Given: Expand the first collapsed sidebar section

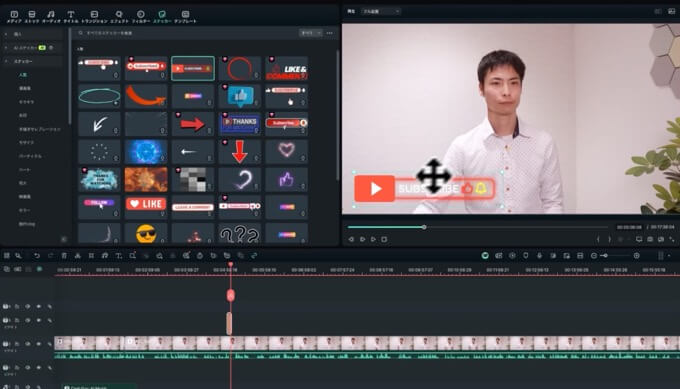Looking at the screenshot, I should coord(6,34).
